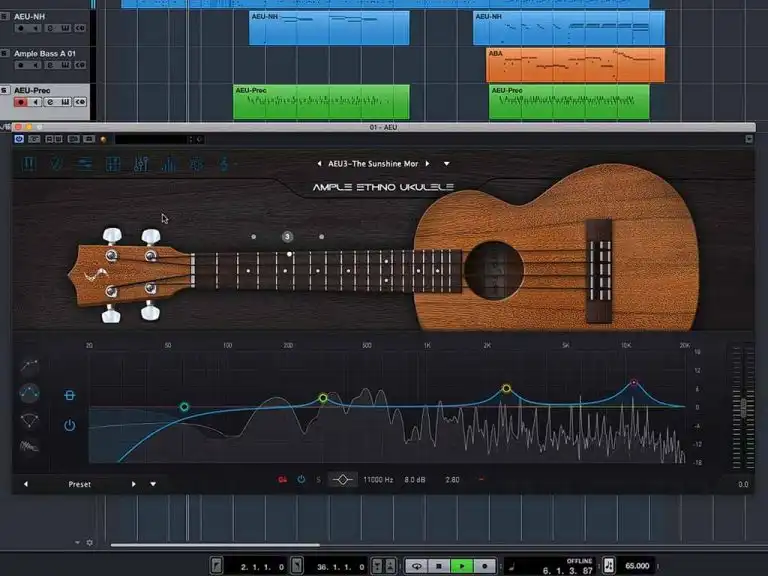Select the first EQ filter curve shape

29,365
